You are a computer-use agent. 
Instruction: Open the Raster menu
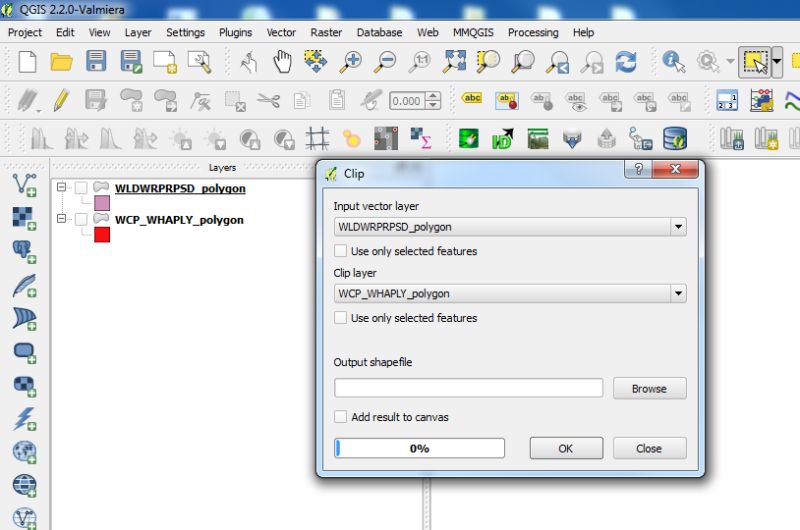point(326,32)
